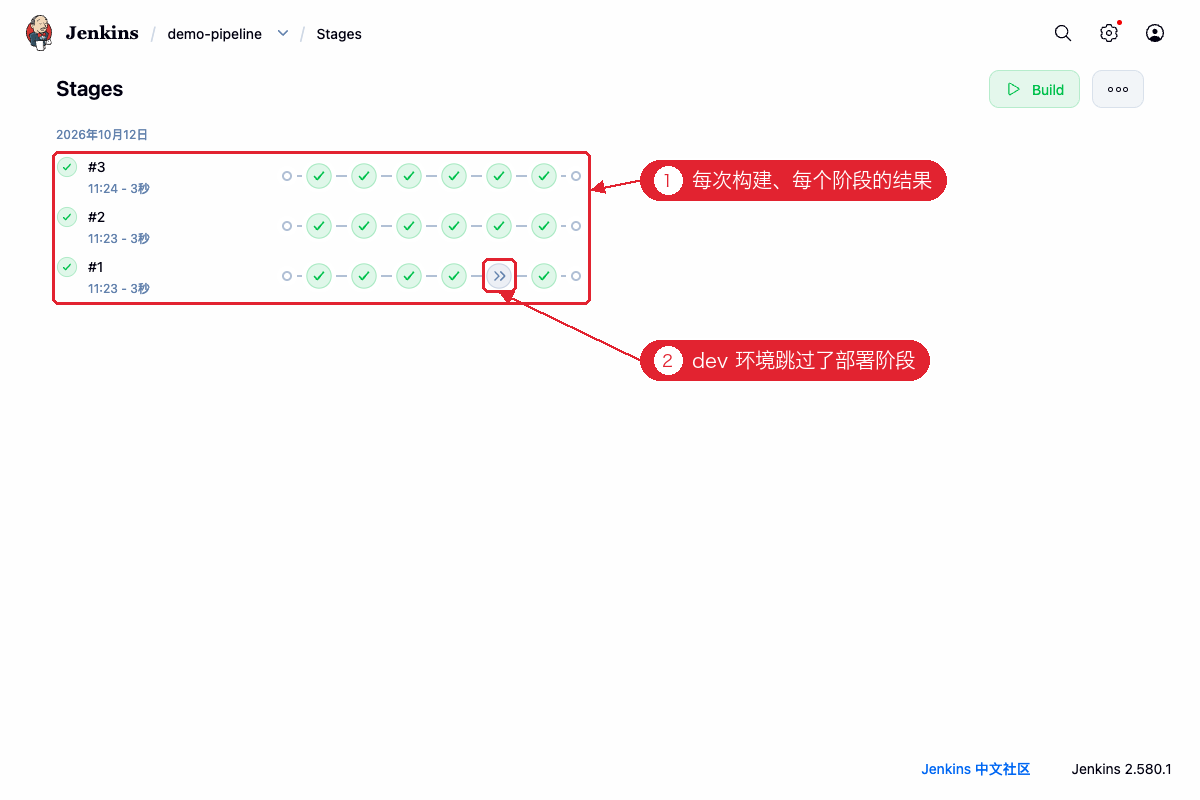Image resolution: width=1200 pixels, height=800 pixels.
Task: Select last stage checkmark of build #3
Action: tap(544, 176)
